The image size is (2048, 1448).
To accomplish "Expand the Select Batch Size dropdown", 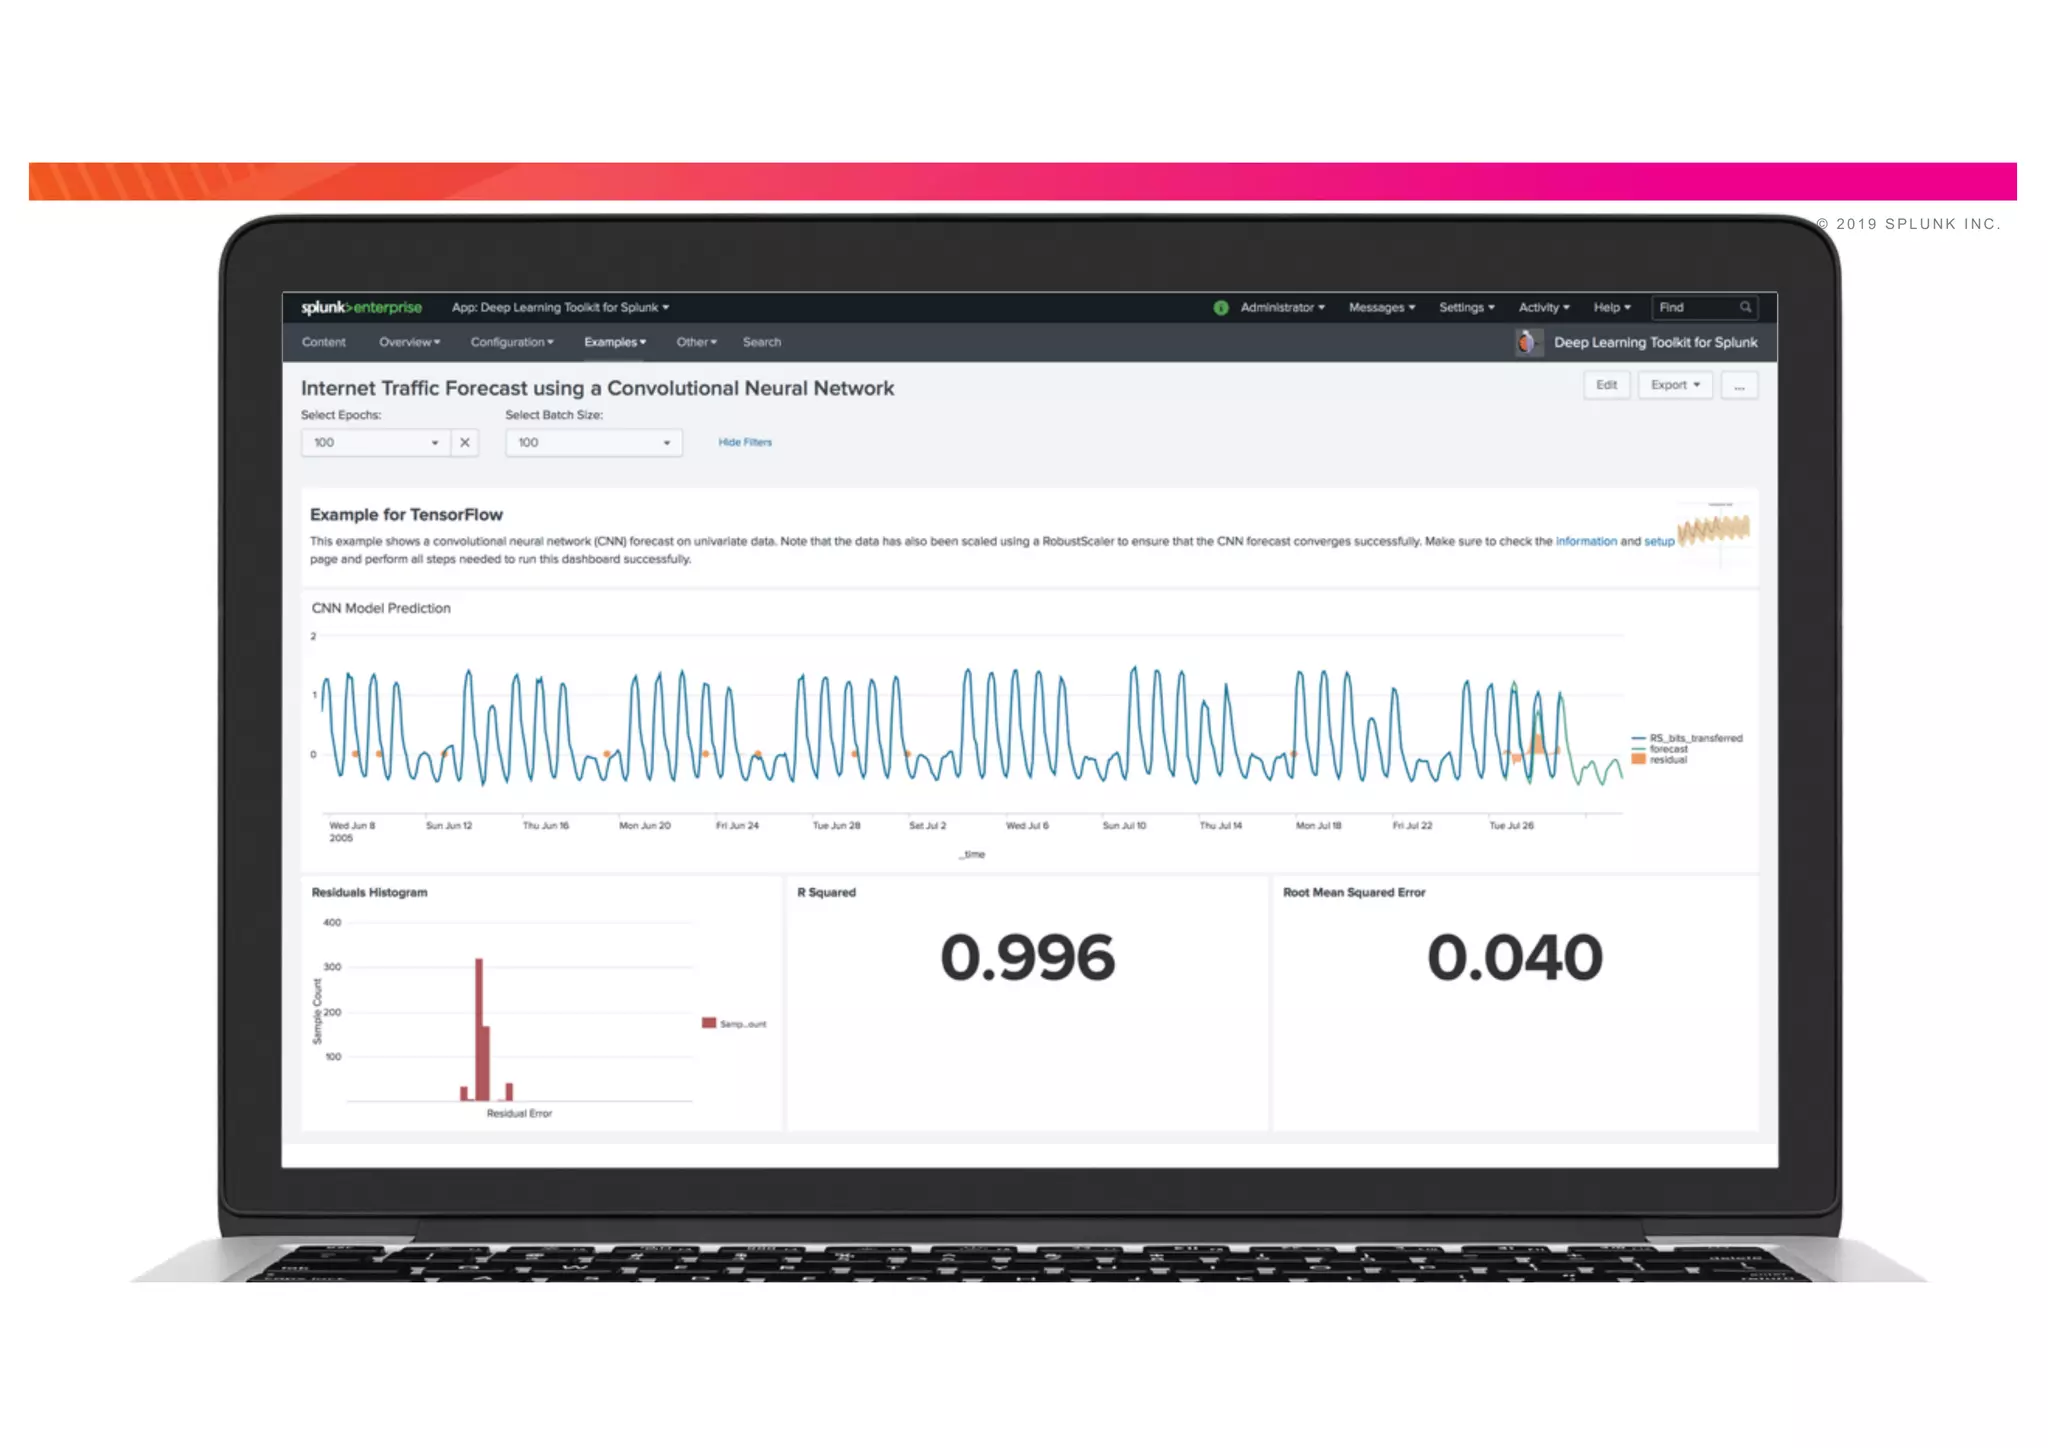I will coord(593,442).
